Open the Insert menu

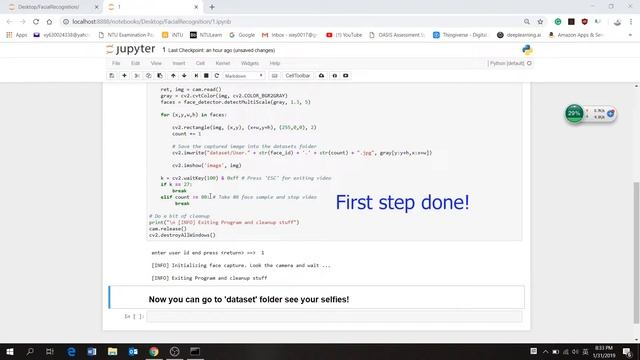178,63
